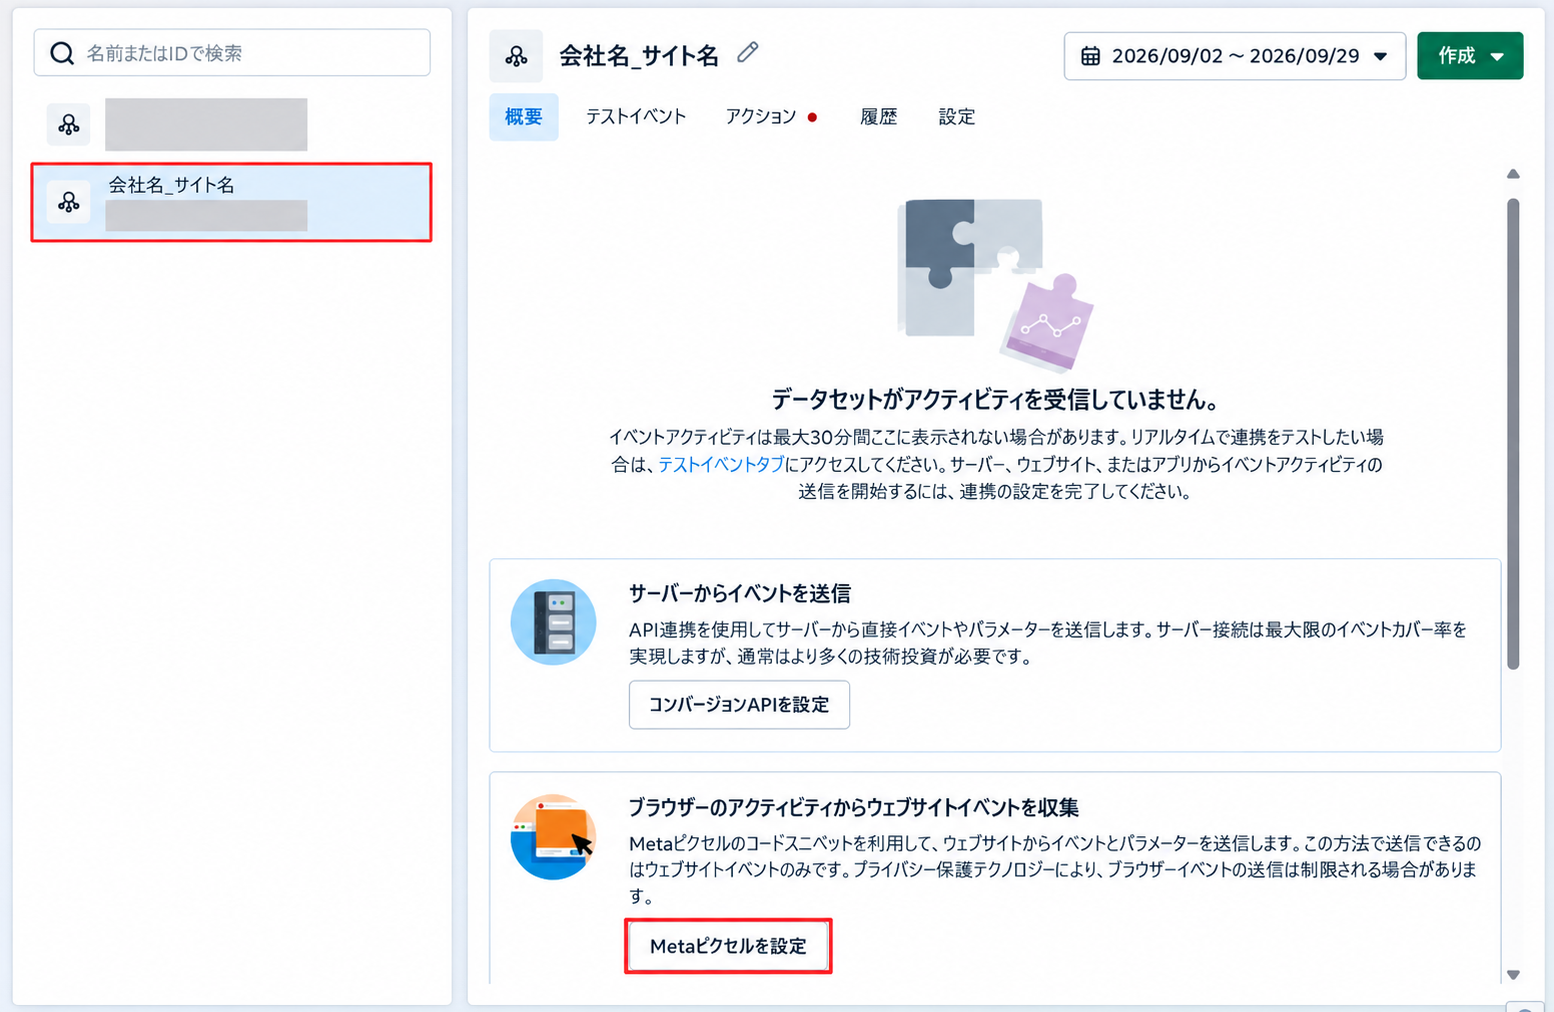1554x1012 pixels.
Task: Click the first dataset icon in sidebar
Action: (69, 124)
